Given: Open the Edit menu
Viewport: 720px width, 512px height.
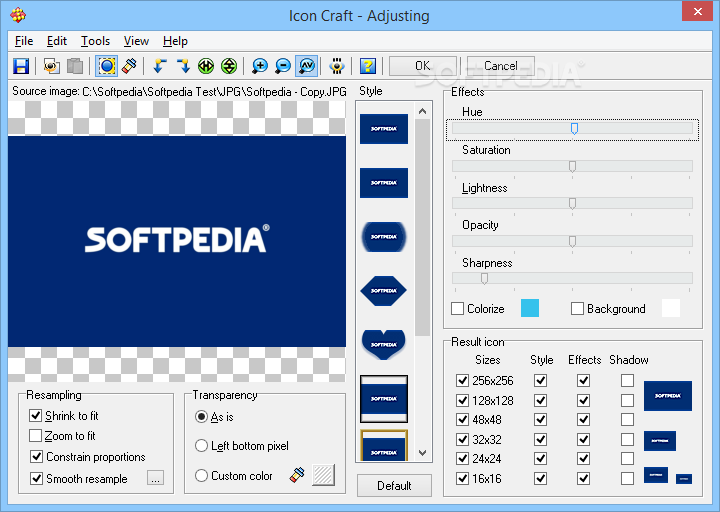Looking at the screenshot, I should [x=57, y=41].
